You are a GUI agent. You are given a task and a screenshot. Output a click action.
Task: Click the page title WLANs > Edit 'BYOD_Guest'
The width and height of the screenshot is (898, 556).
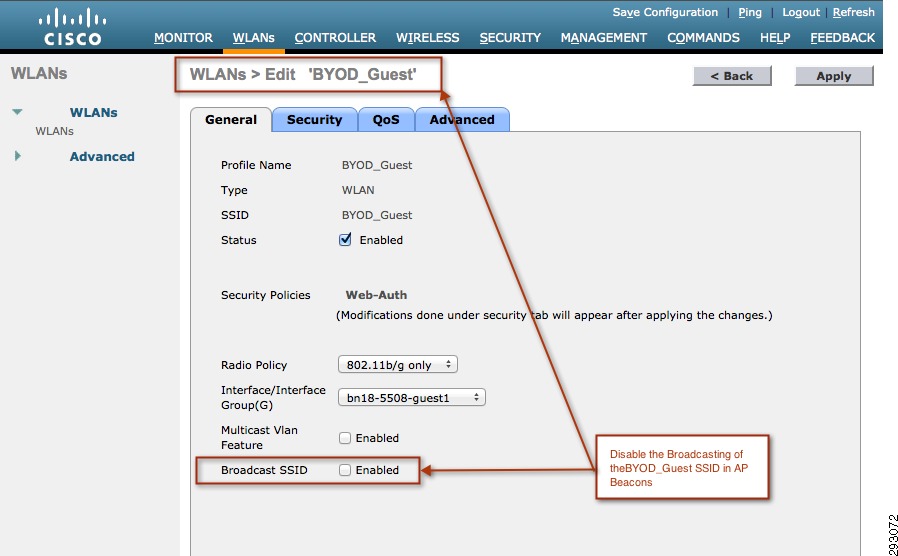303,74
